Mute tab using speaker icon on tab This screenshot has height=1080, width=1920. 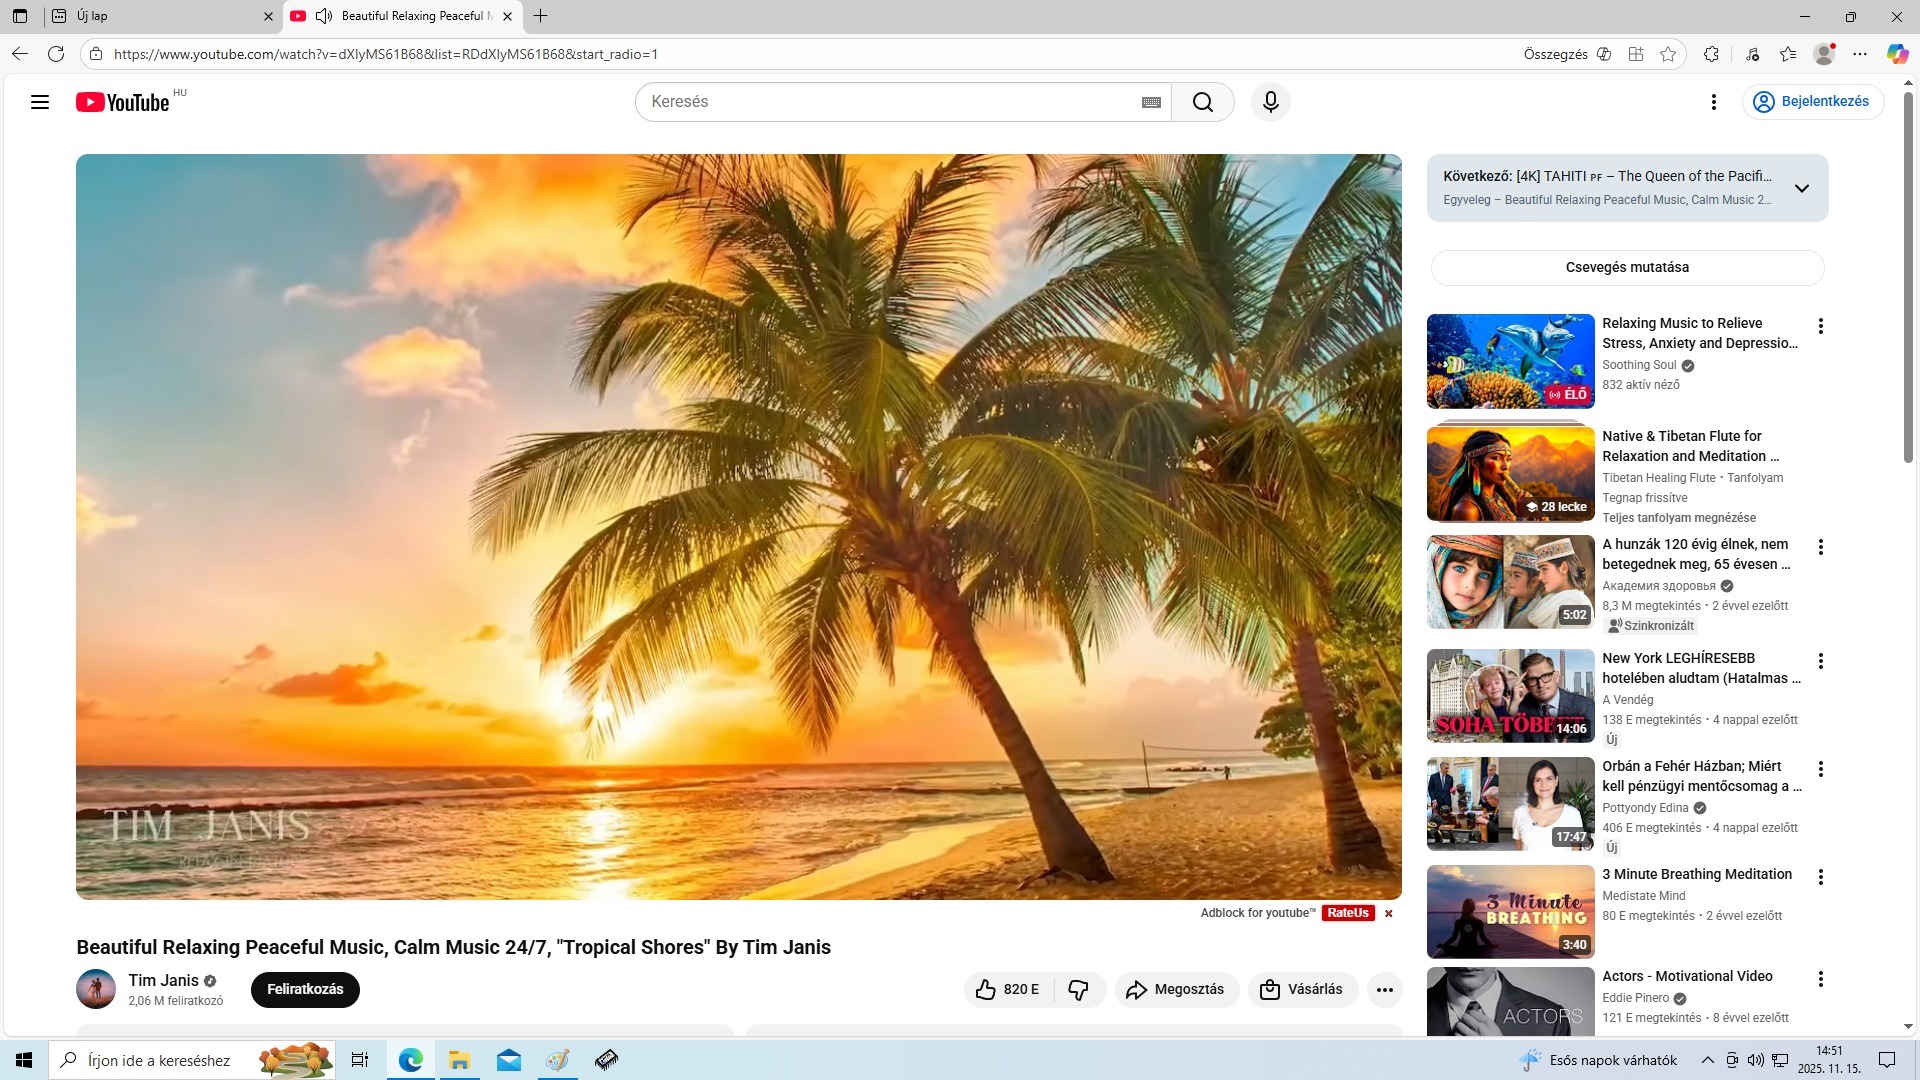324,16
